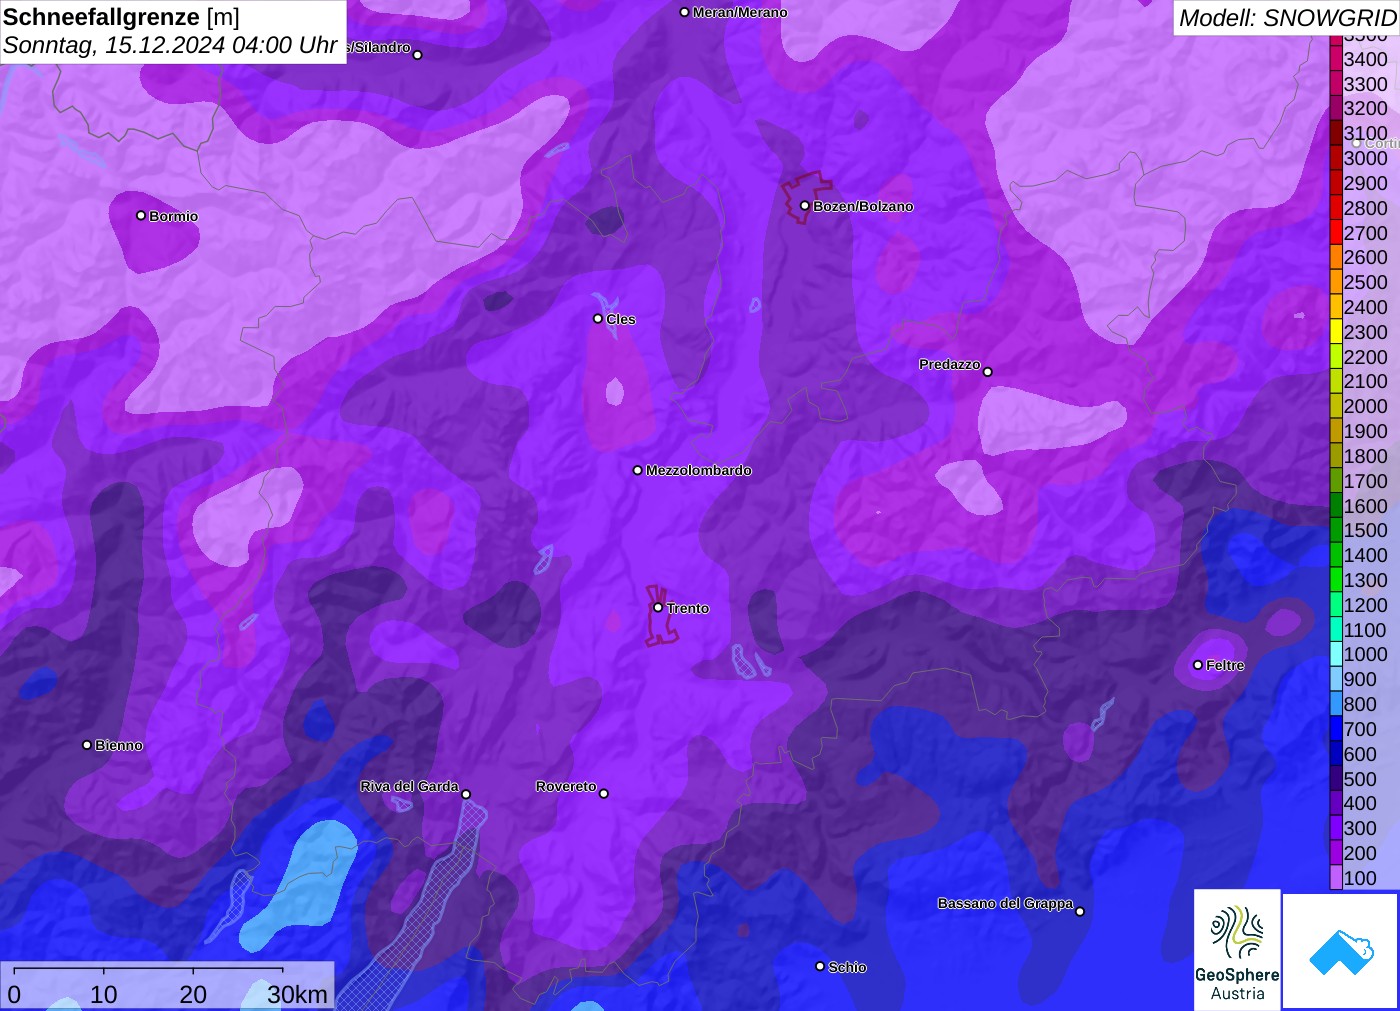The width and height of the screenshot is (1400, 1011).
Task: Click the 1200 m legend color swatch
Action: 1336,605
